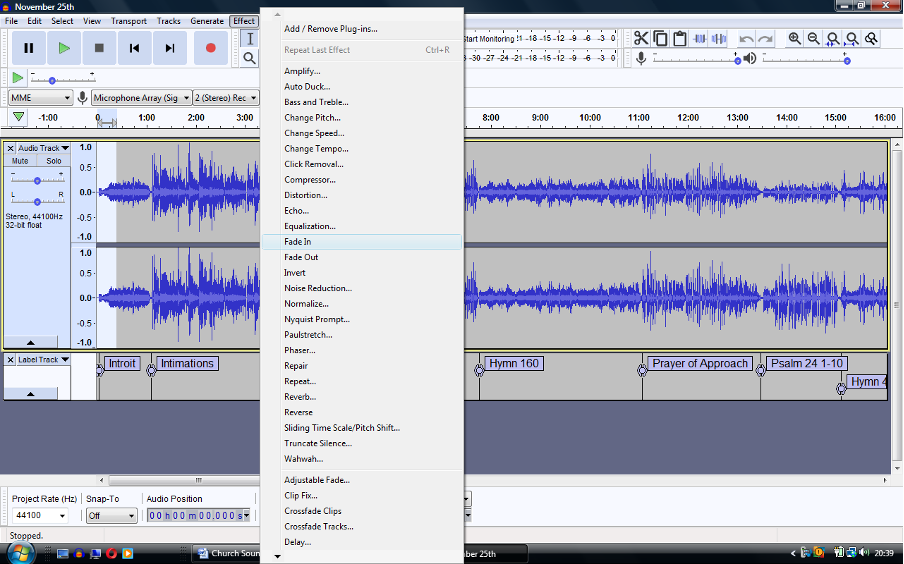Click the Audio Track gain slider
Screen dimensions: 904x564
37,180
